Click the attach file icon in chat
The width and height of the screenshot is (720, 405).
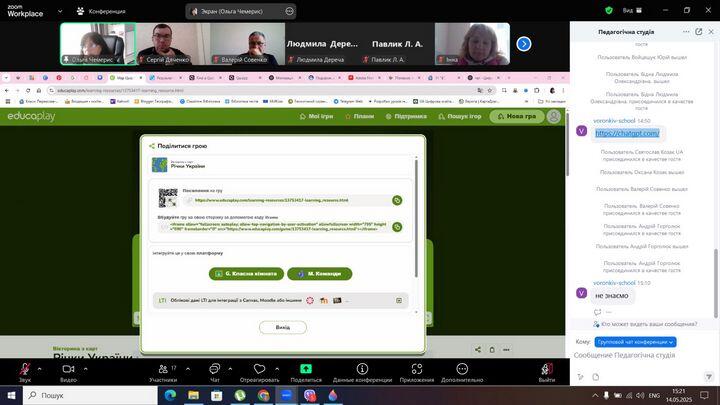(596, 377)
